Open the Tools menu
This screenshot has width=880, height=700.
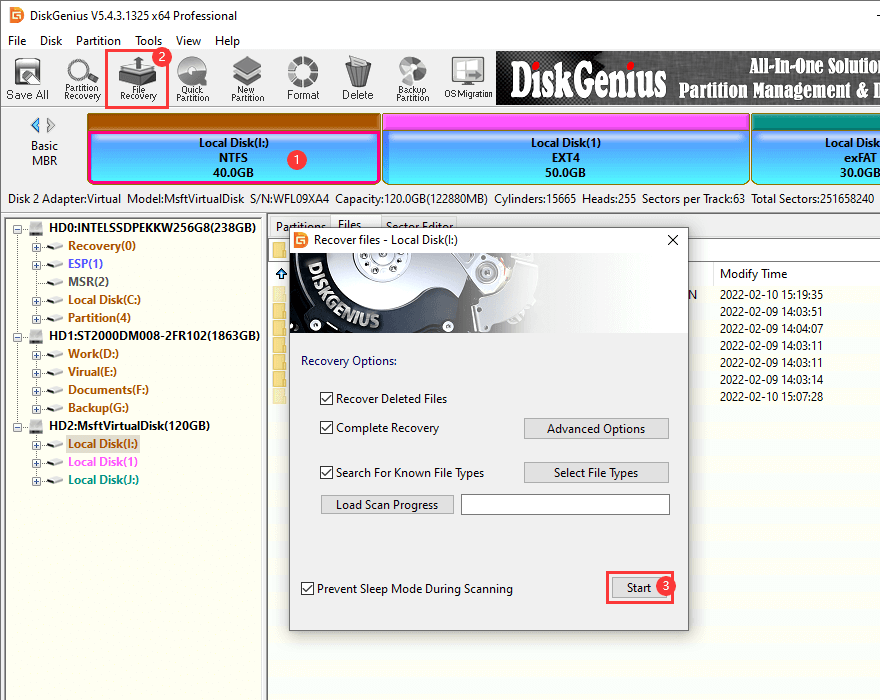148,41
